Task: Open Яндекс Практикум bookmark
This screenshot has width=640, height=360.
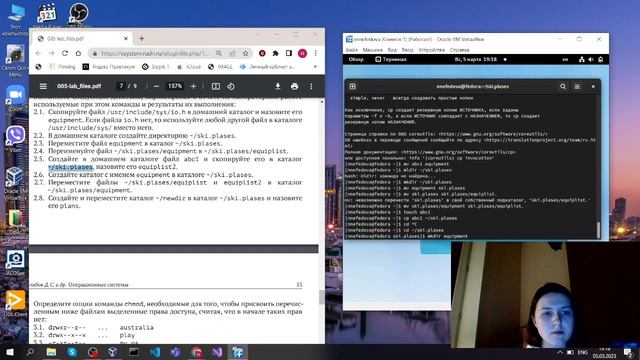Action: click(109, 67)
